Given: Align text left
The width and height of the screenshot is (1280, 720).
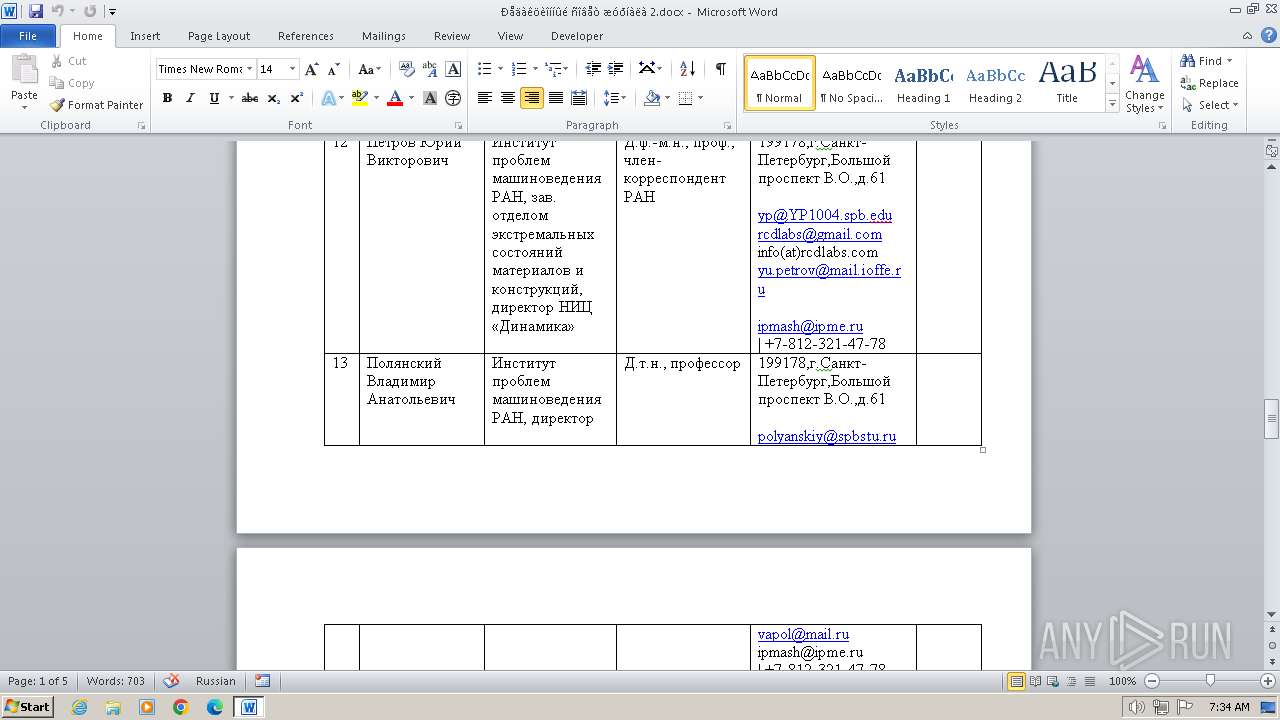Looking at the screenshot, I should click(x=485, y=98).
